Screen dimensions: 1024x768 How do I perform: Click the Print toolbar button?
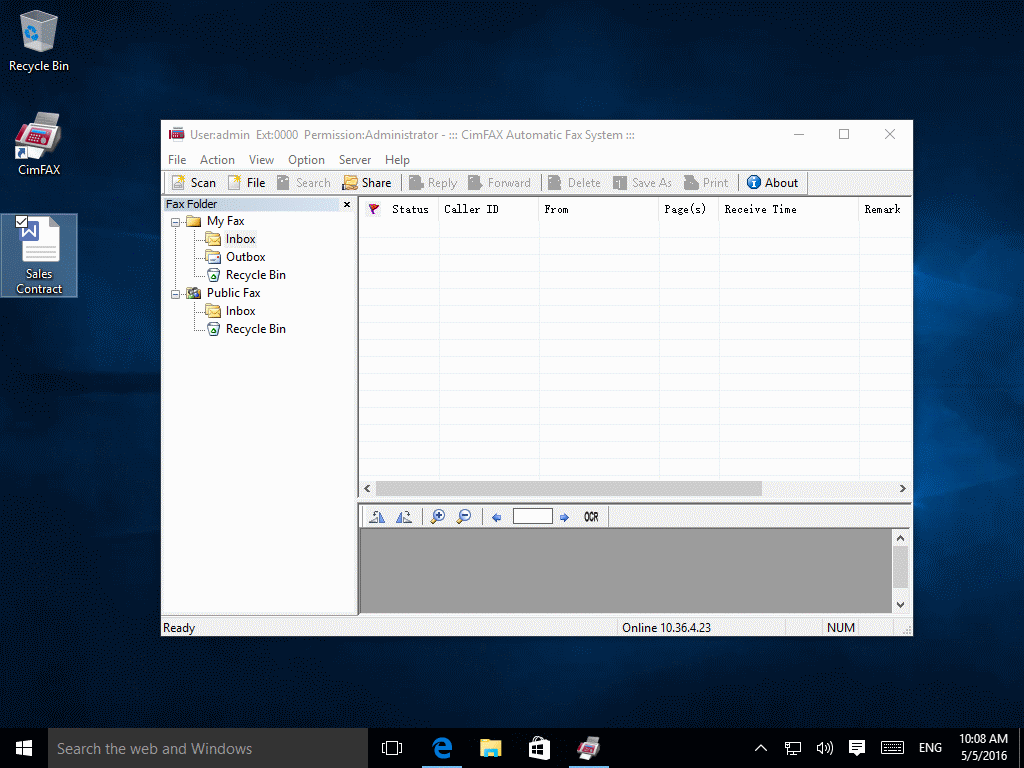pos(706,183)
